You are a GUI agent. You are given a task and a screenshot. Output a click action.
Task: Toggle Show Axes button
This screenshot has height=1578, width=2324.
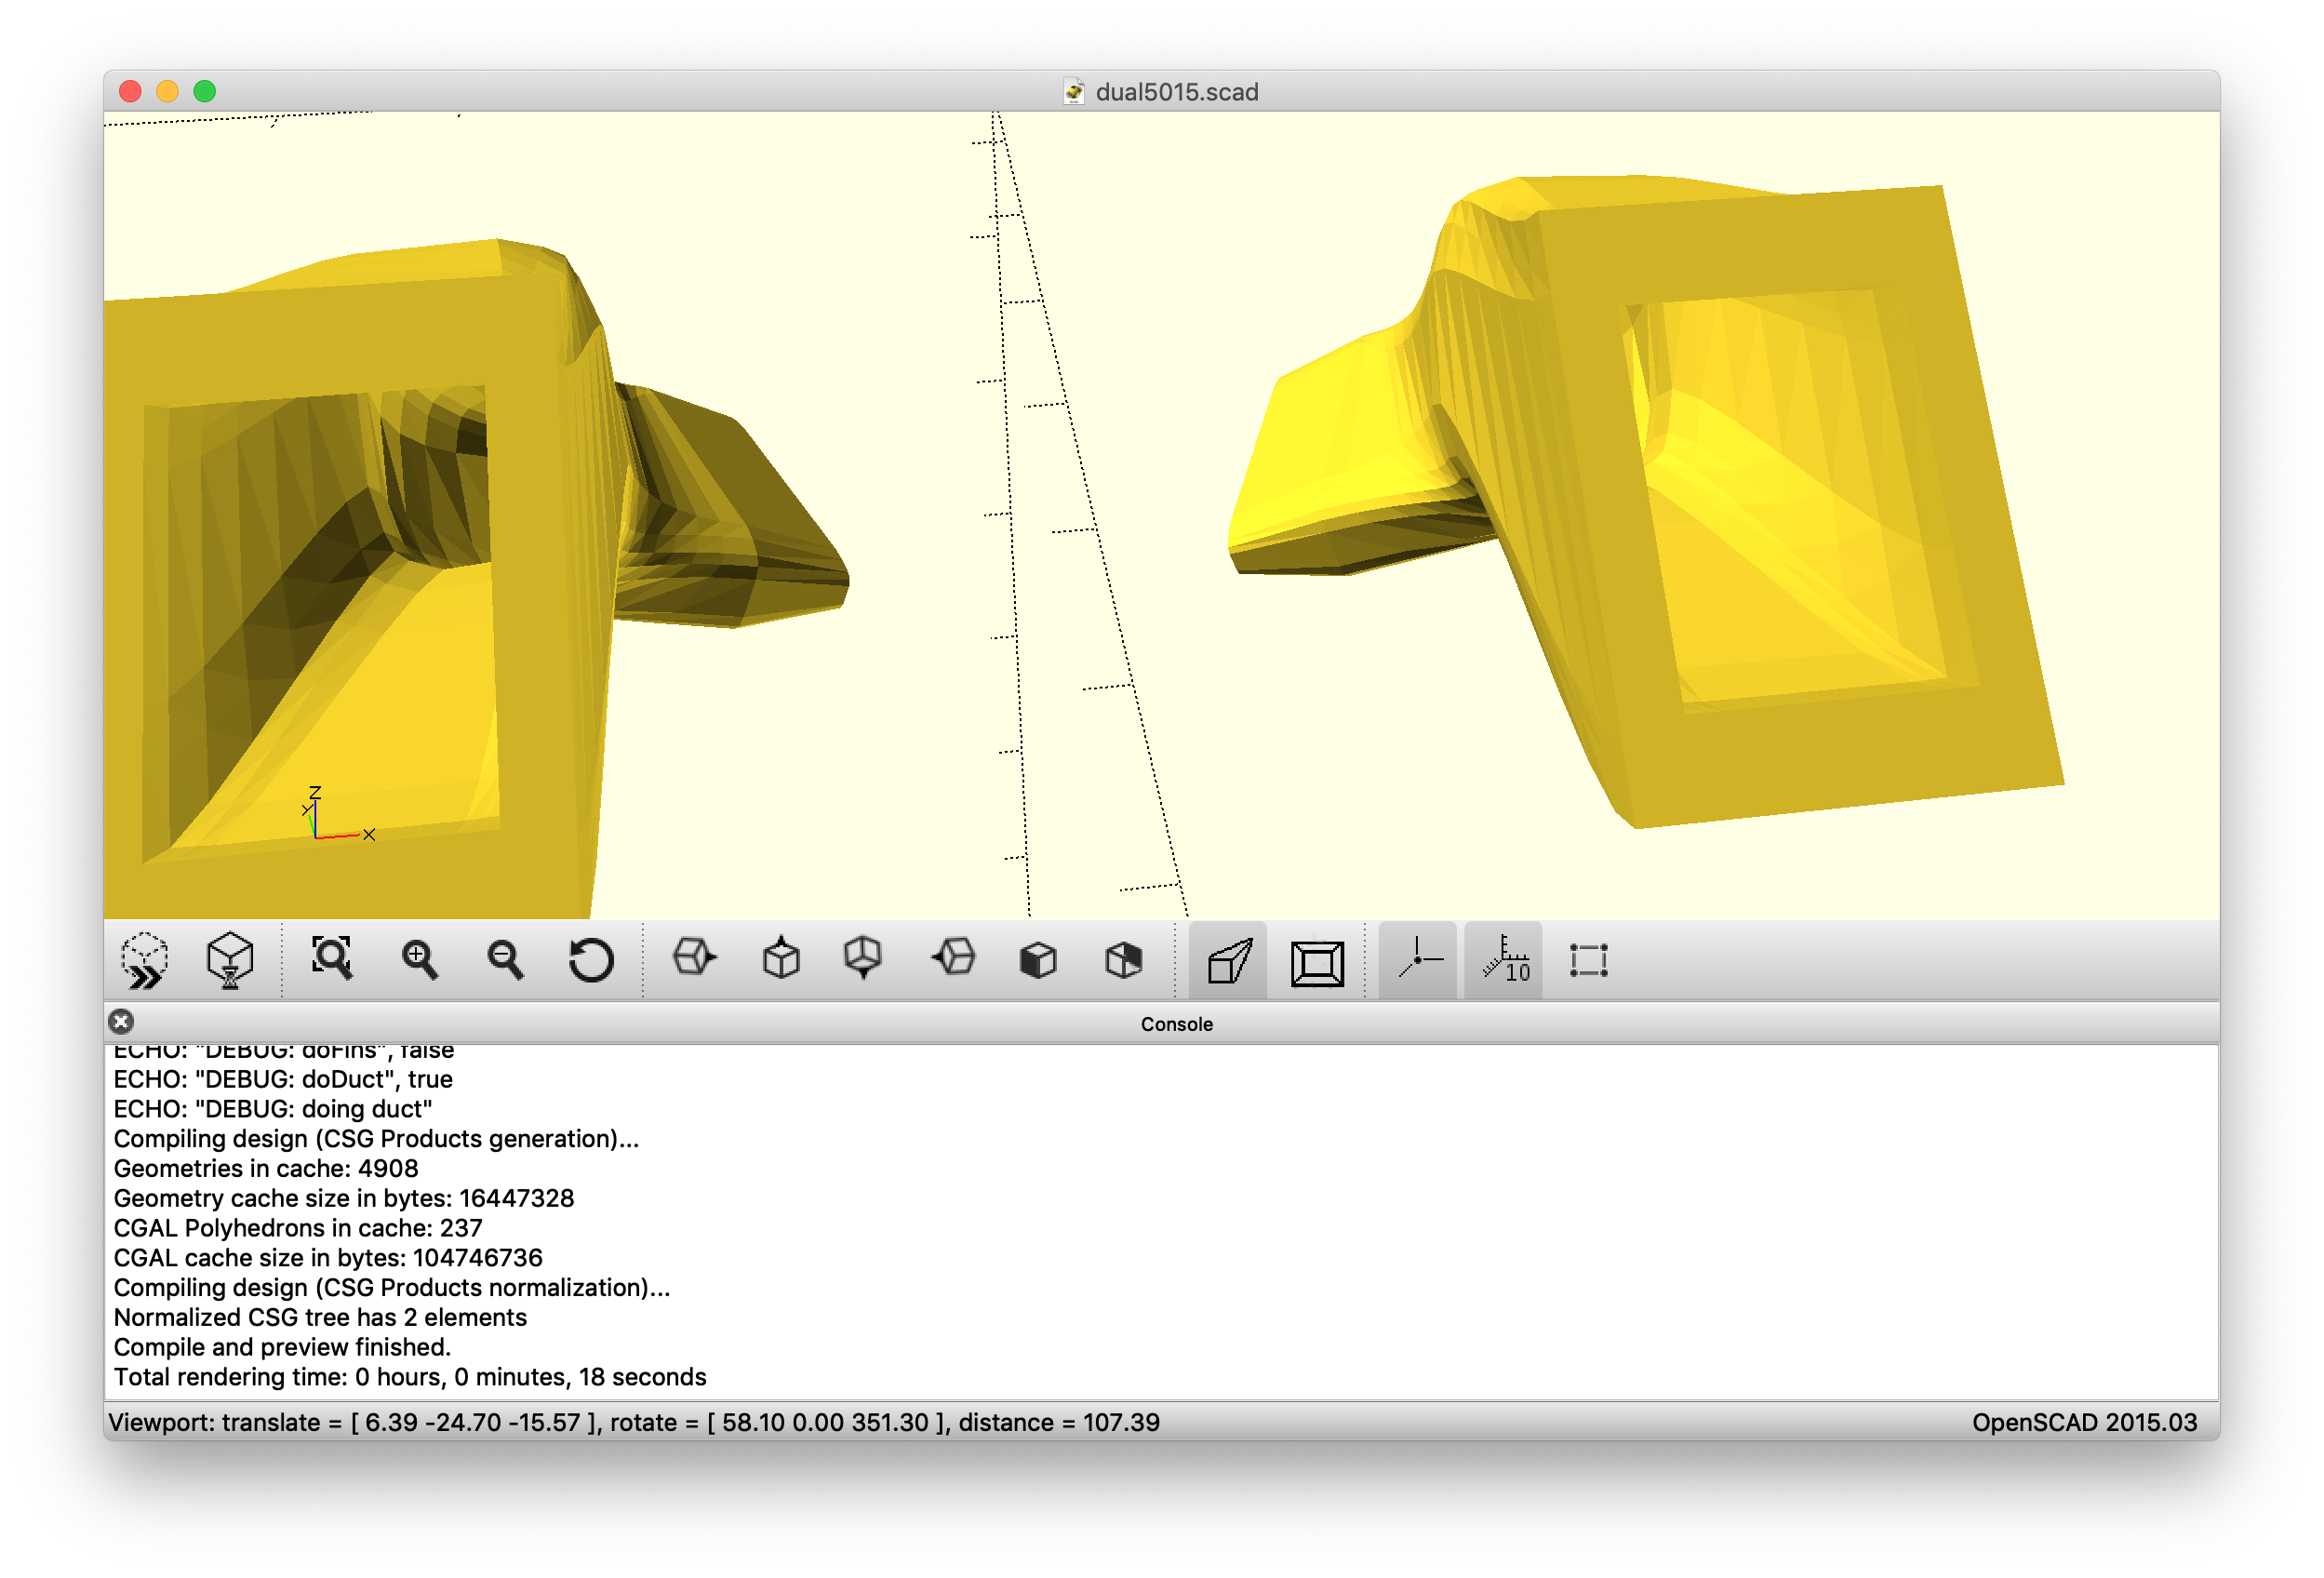click(1418, 960)
